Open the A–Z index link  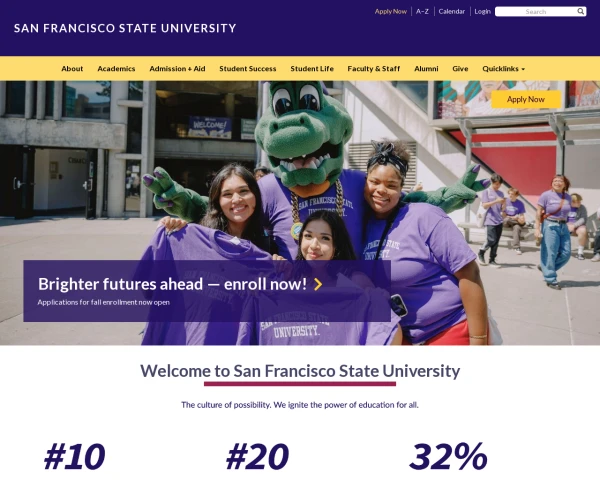[422, 12]
